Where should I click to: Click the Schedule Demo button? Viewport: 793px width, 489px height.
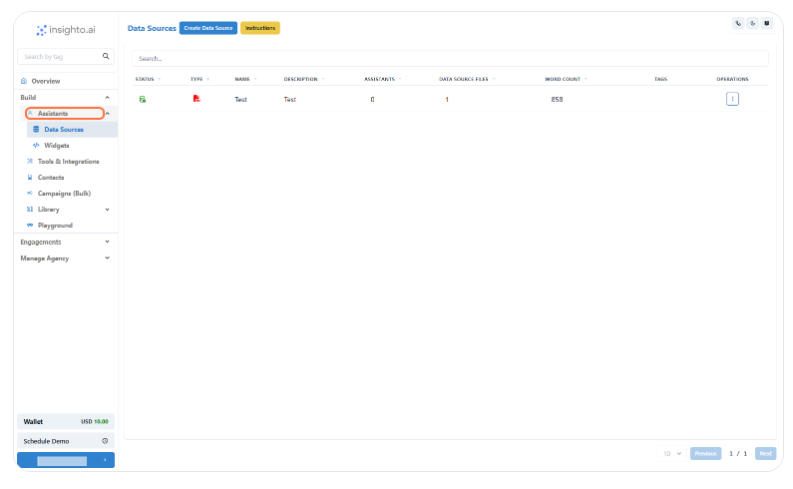click(x=66, y=441)
